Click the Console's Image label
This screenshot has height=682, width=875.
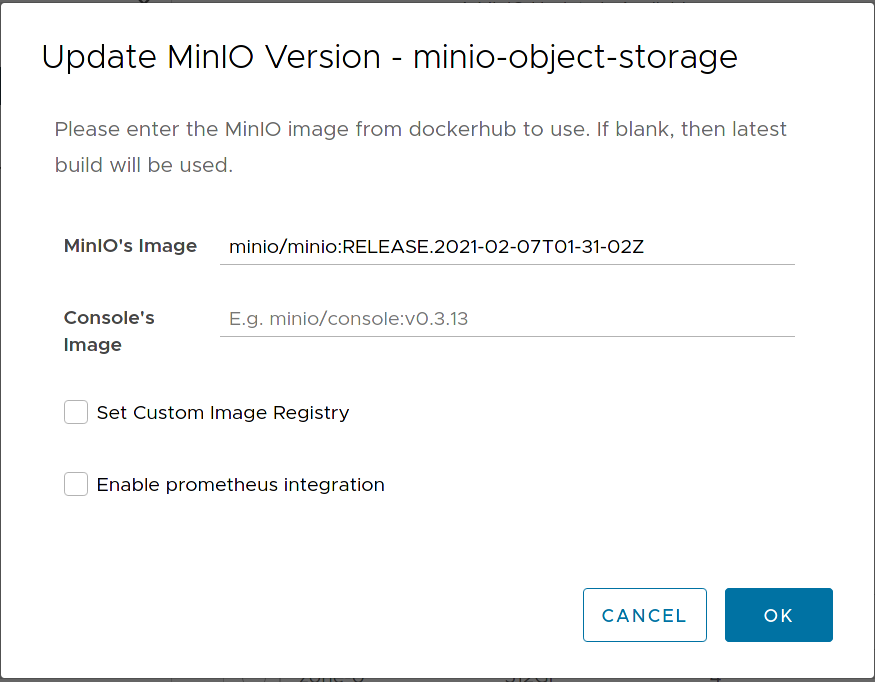pyautogui.click(x=103, y=331)
